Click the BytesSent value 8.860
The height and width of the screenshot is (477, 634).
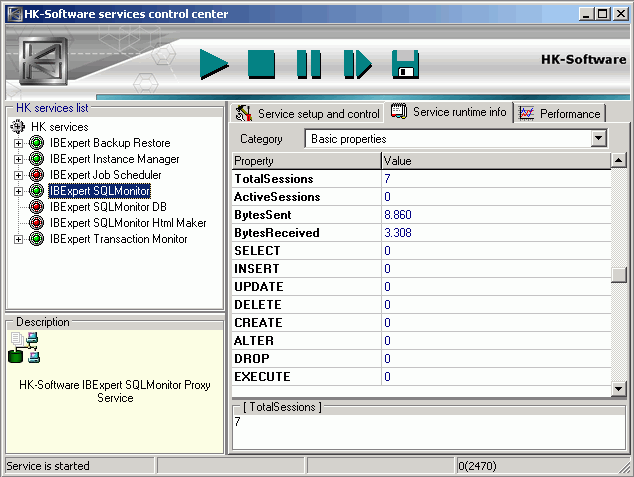pyautogui.click(x=398, y=215)
